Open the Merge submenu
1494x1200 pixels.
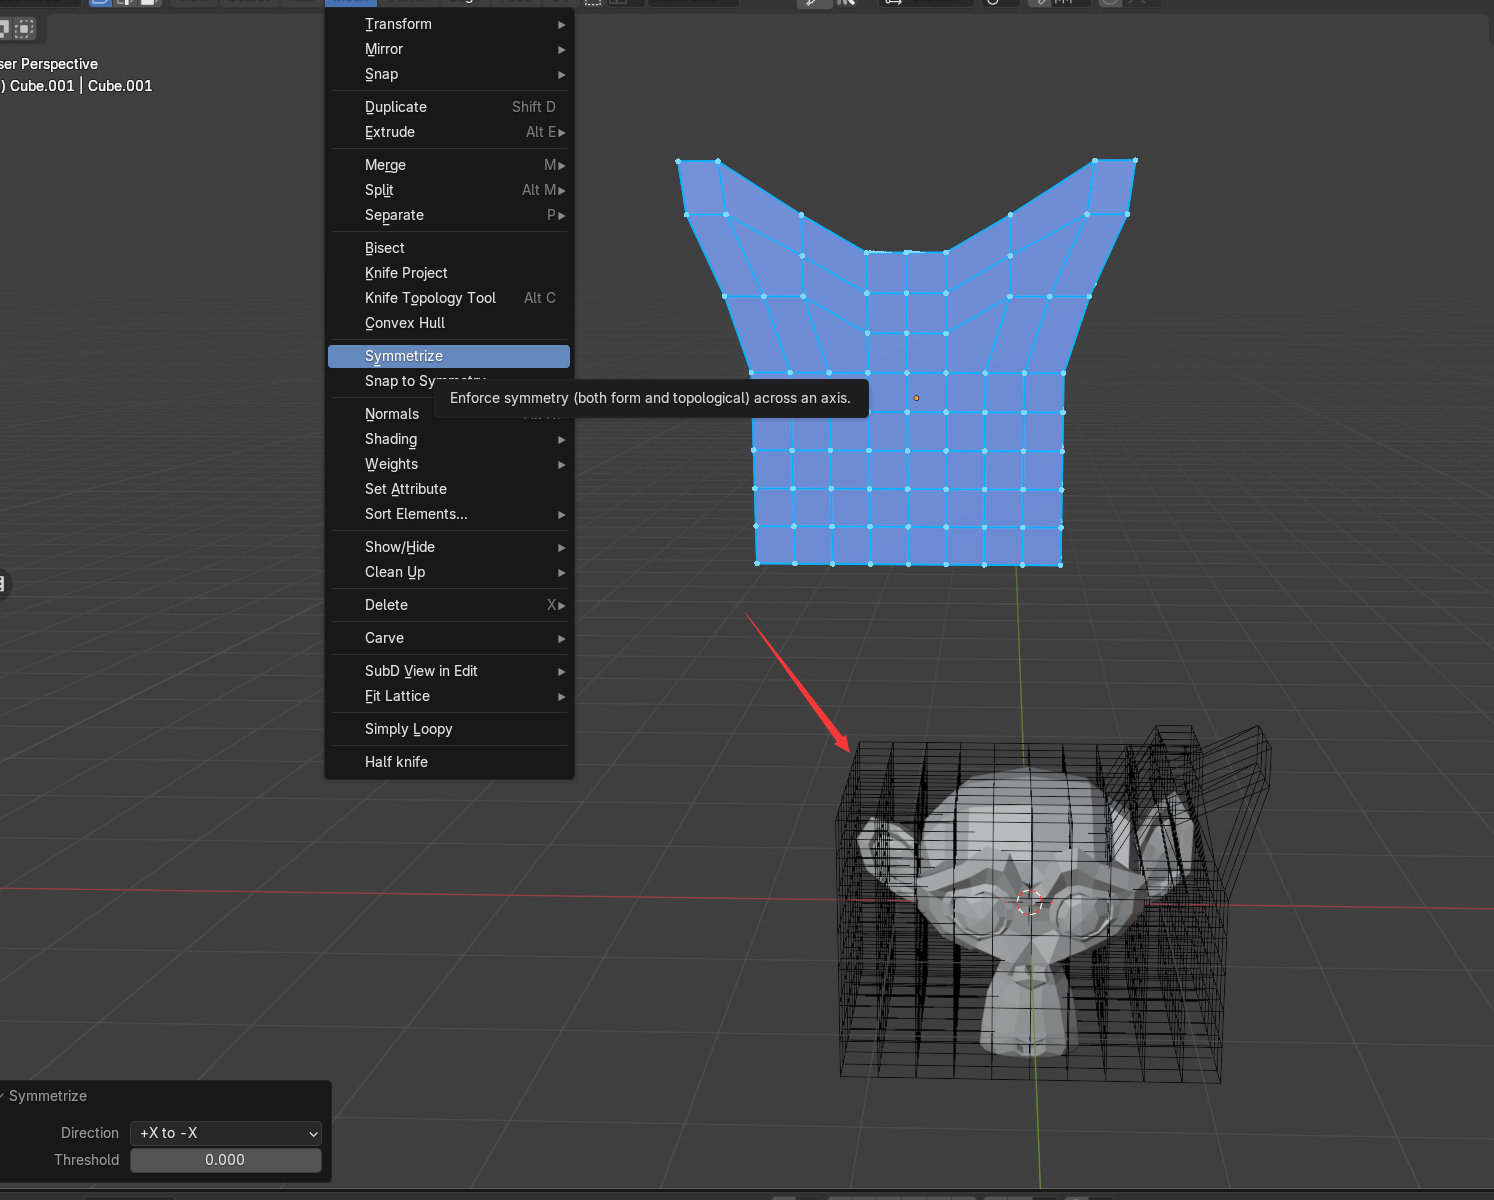(449, 165)
